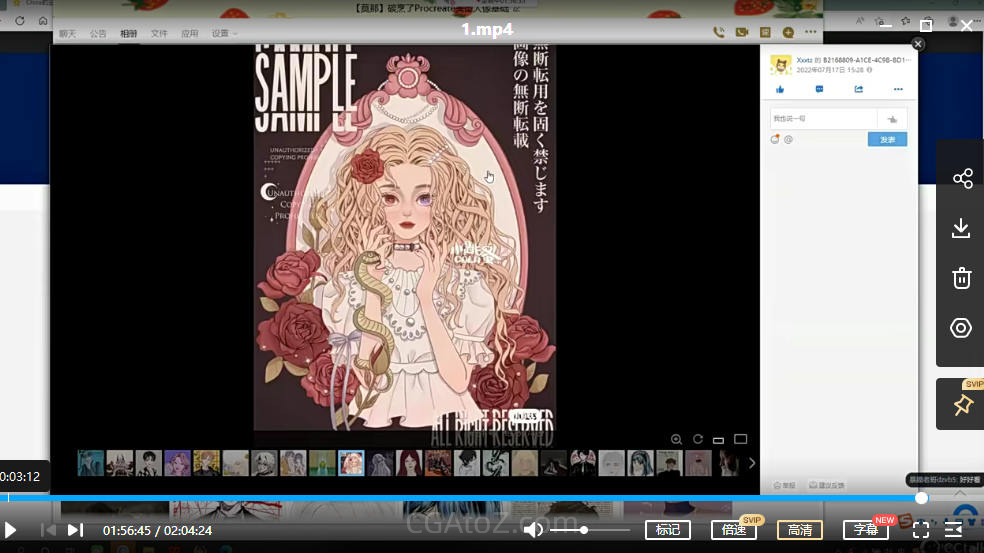The height and width of the screenshot is (553, 984).
Task: Open the 倍速 playback speed menu
Action: tap(734, 530)
